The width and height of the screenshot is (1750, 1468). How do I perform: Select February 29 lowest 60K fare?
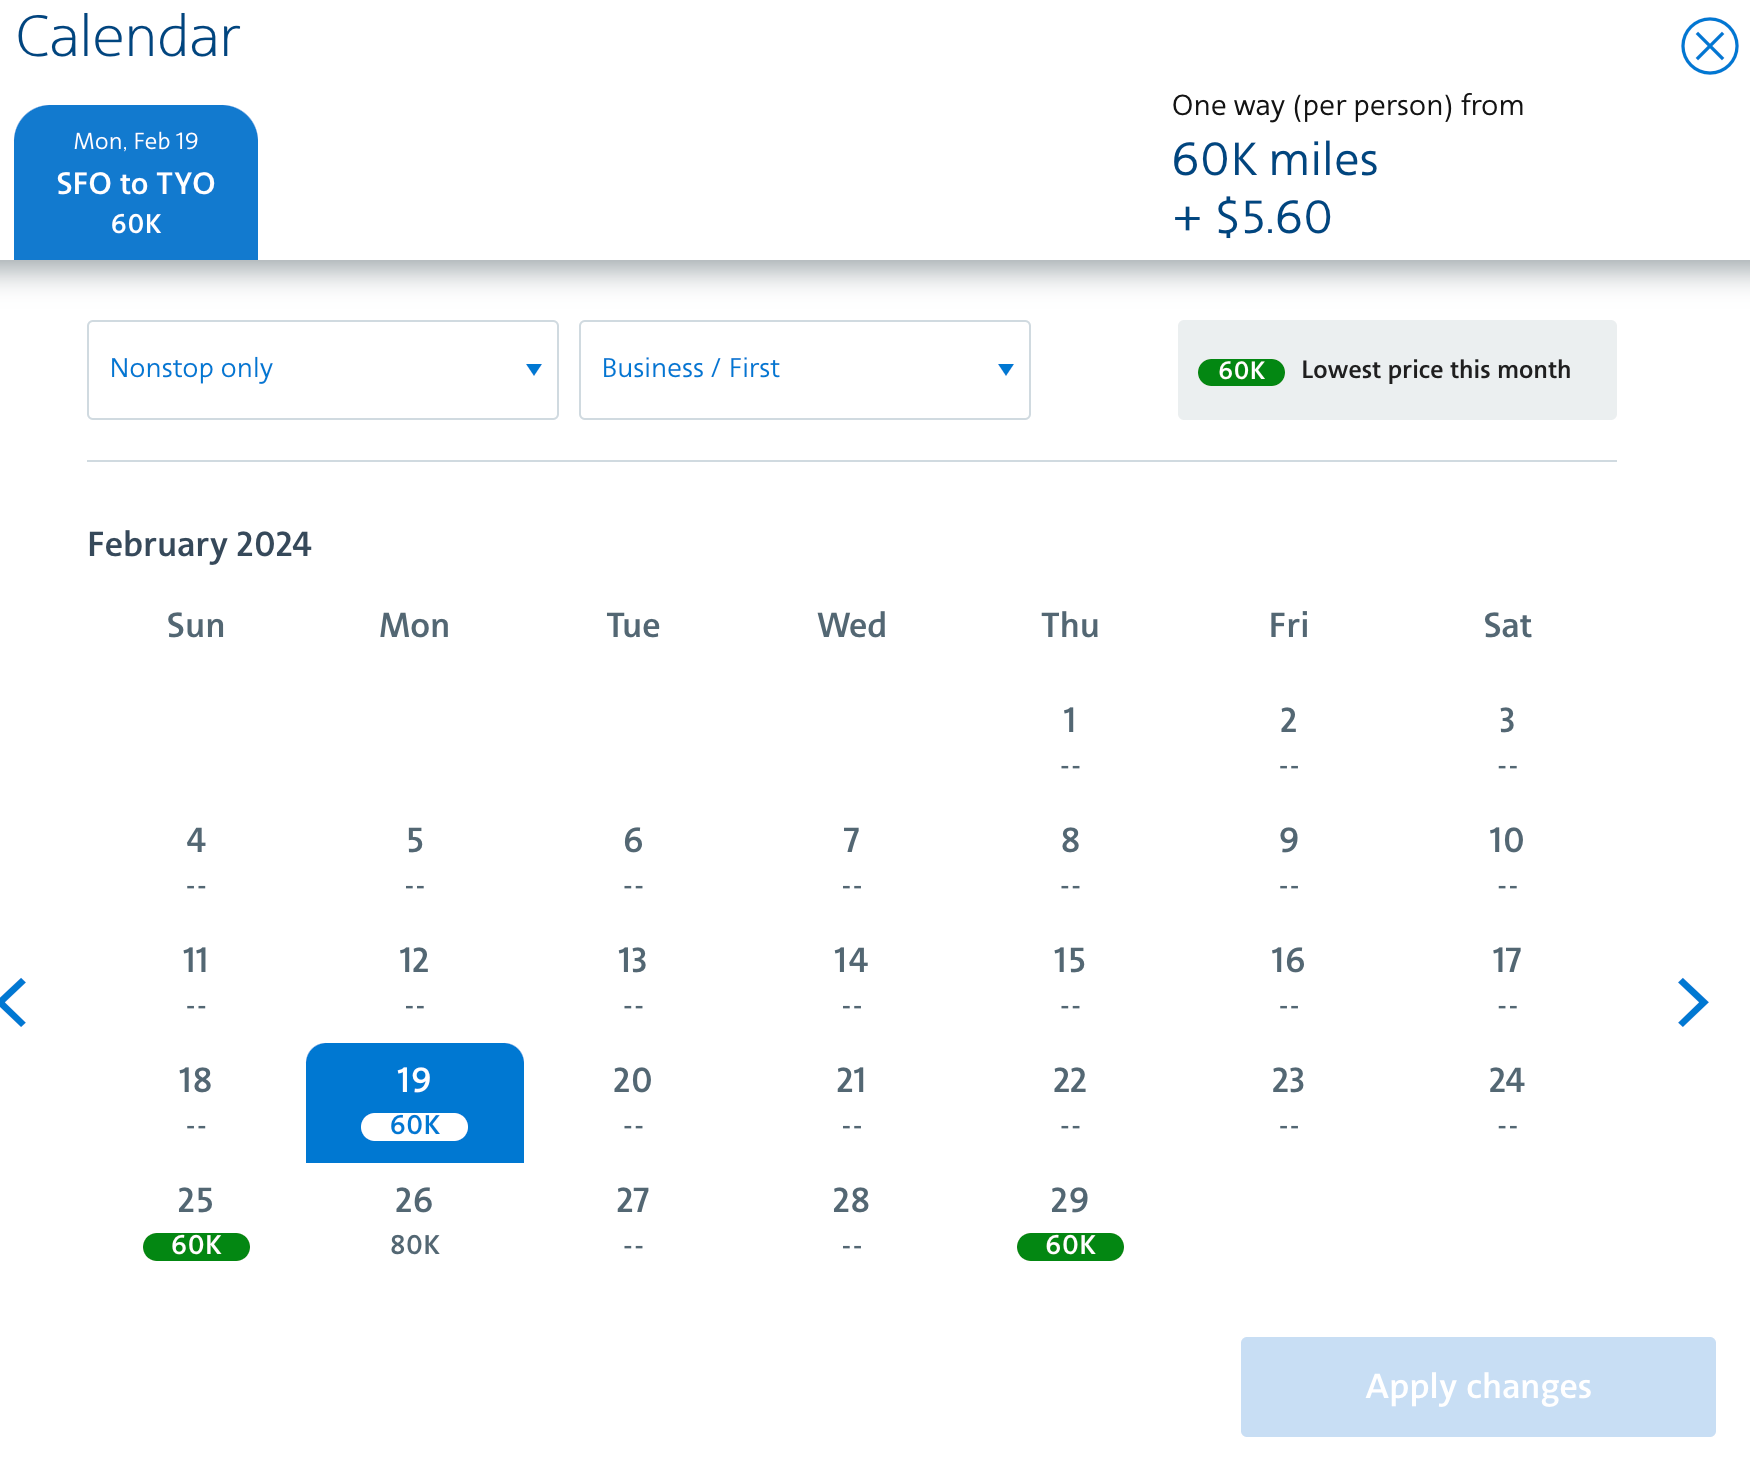pos(1070,1221)
